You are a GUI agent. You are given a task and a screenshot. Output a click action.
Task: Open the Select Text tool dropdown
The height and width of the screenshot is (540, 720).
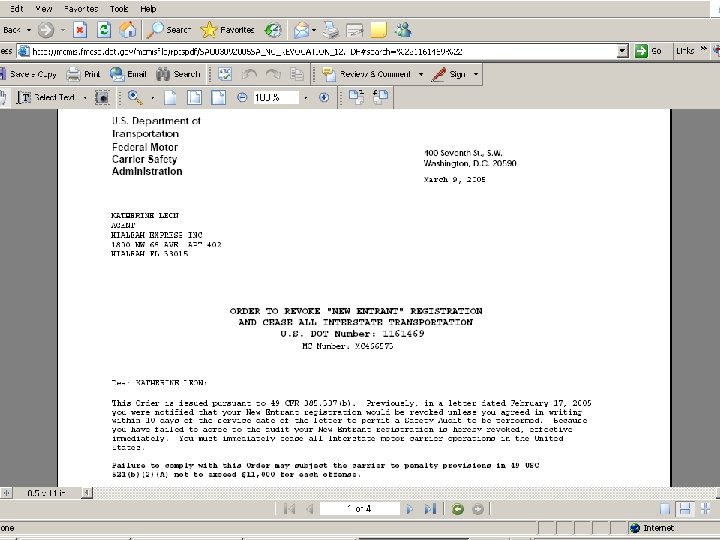pyautogui.click(x=85, y=98)
